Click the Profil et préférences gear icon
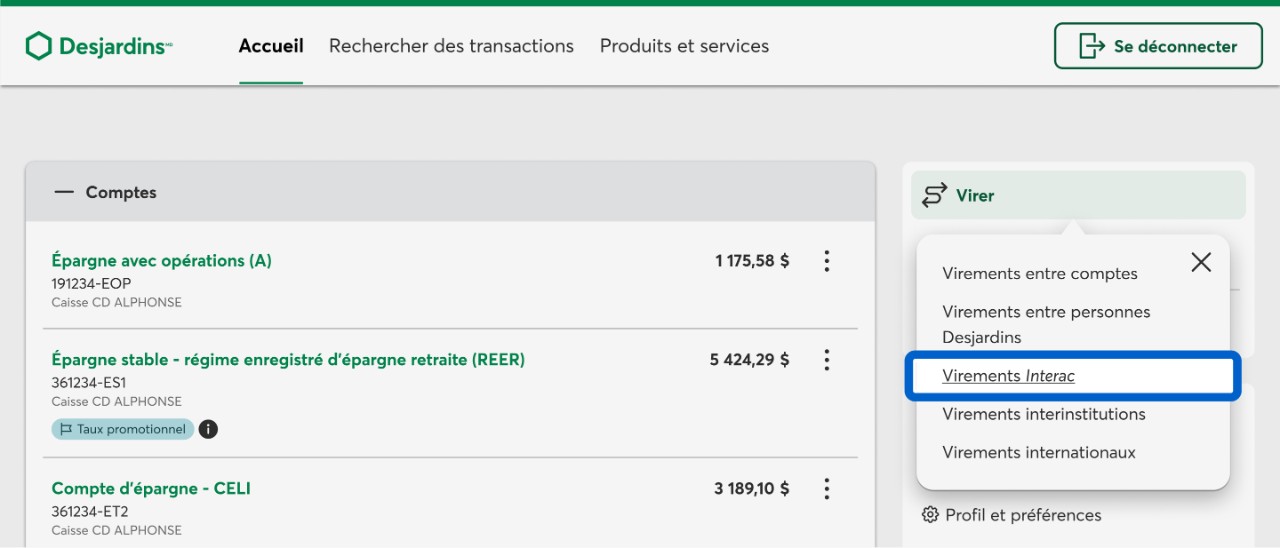The image size is (1280, 548). point(930,515)
